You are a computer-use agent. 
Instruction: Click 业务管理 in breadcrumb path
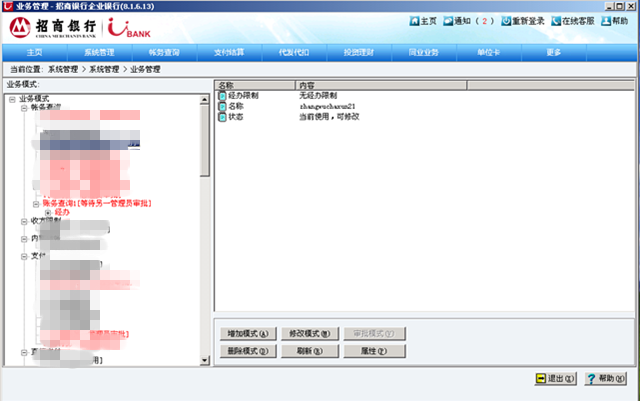coord(145,69)
